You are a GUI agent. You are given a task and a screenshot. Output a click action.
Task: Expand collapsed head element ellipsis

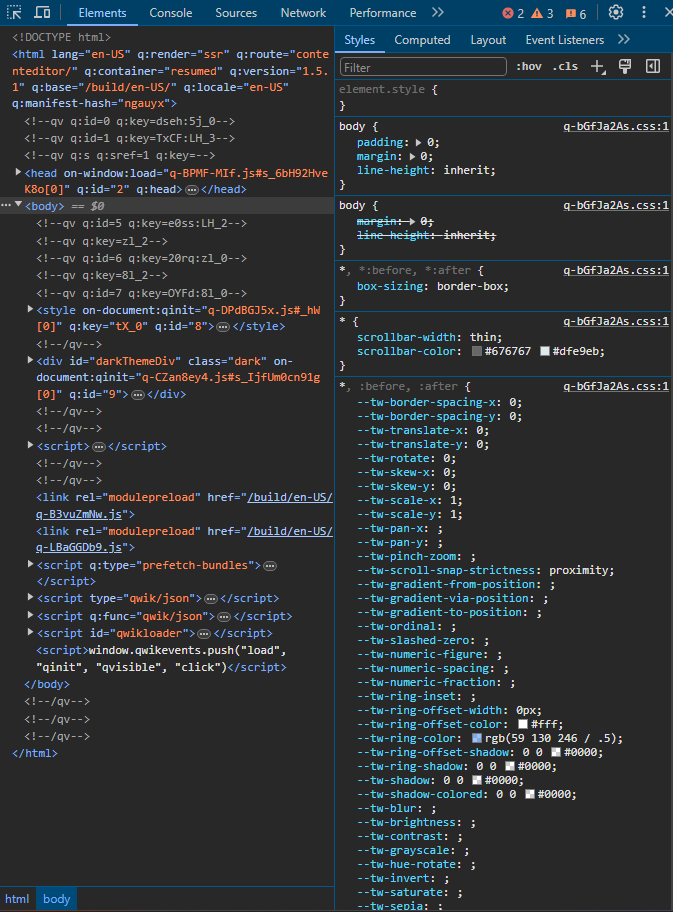pos(191,190)
